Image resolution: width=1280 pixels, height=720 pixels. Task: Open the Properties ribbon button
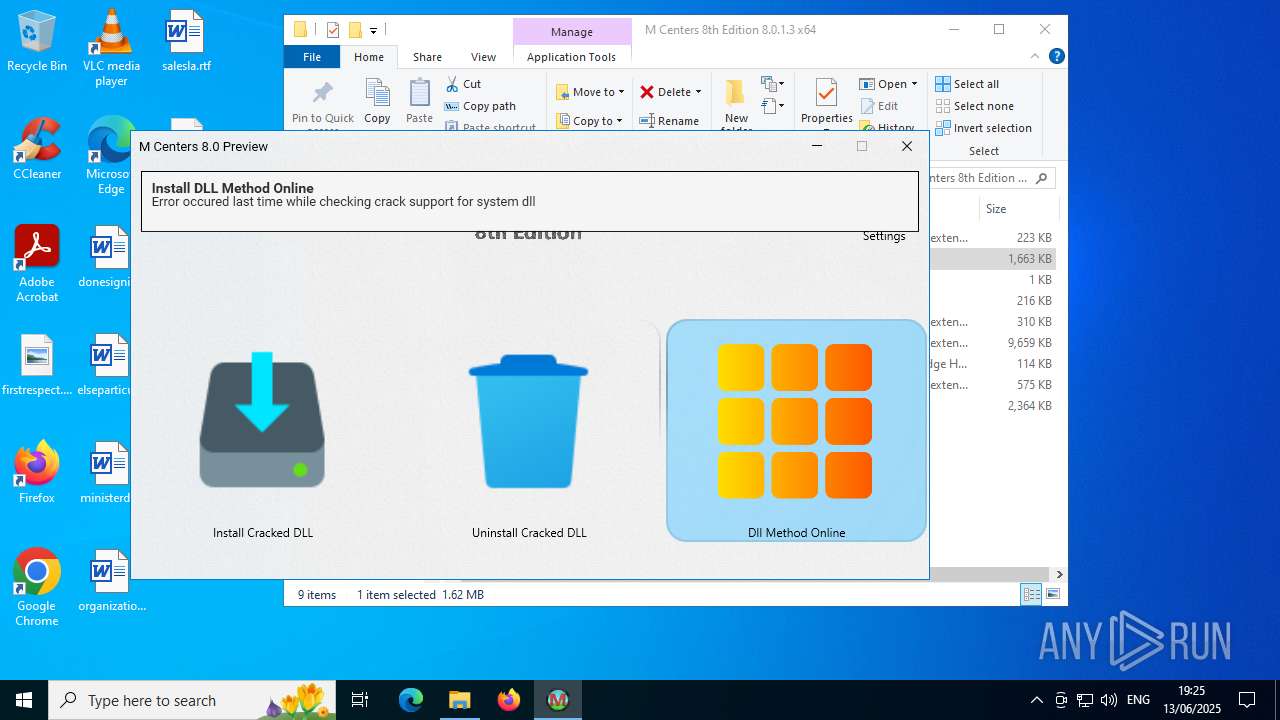(826, 101)
